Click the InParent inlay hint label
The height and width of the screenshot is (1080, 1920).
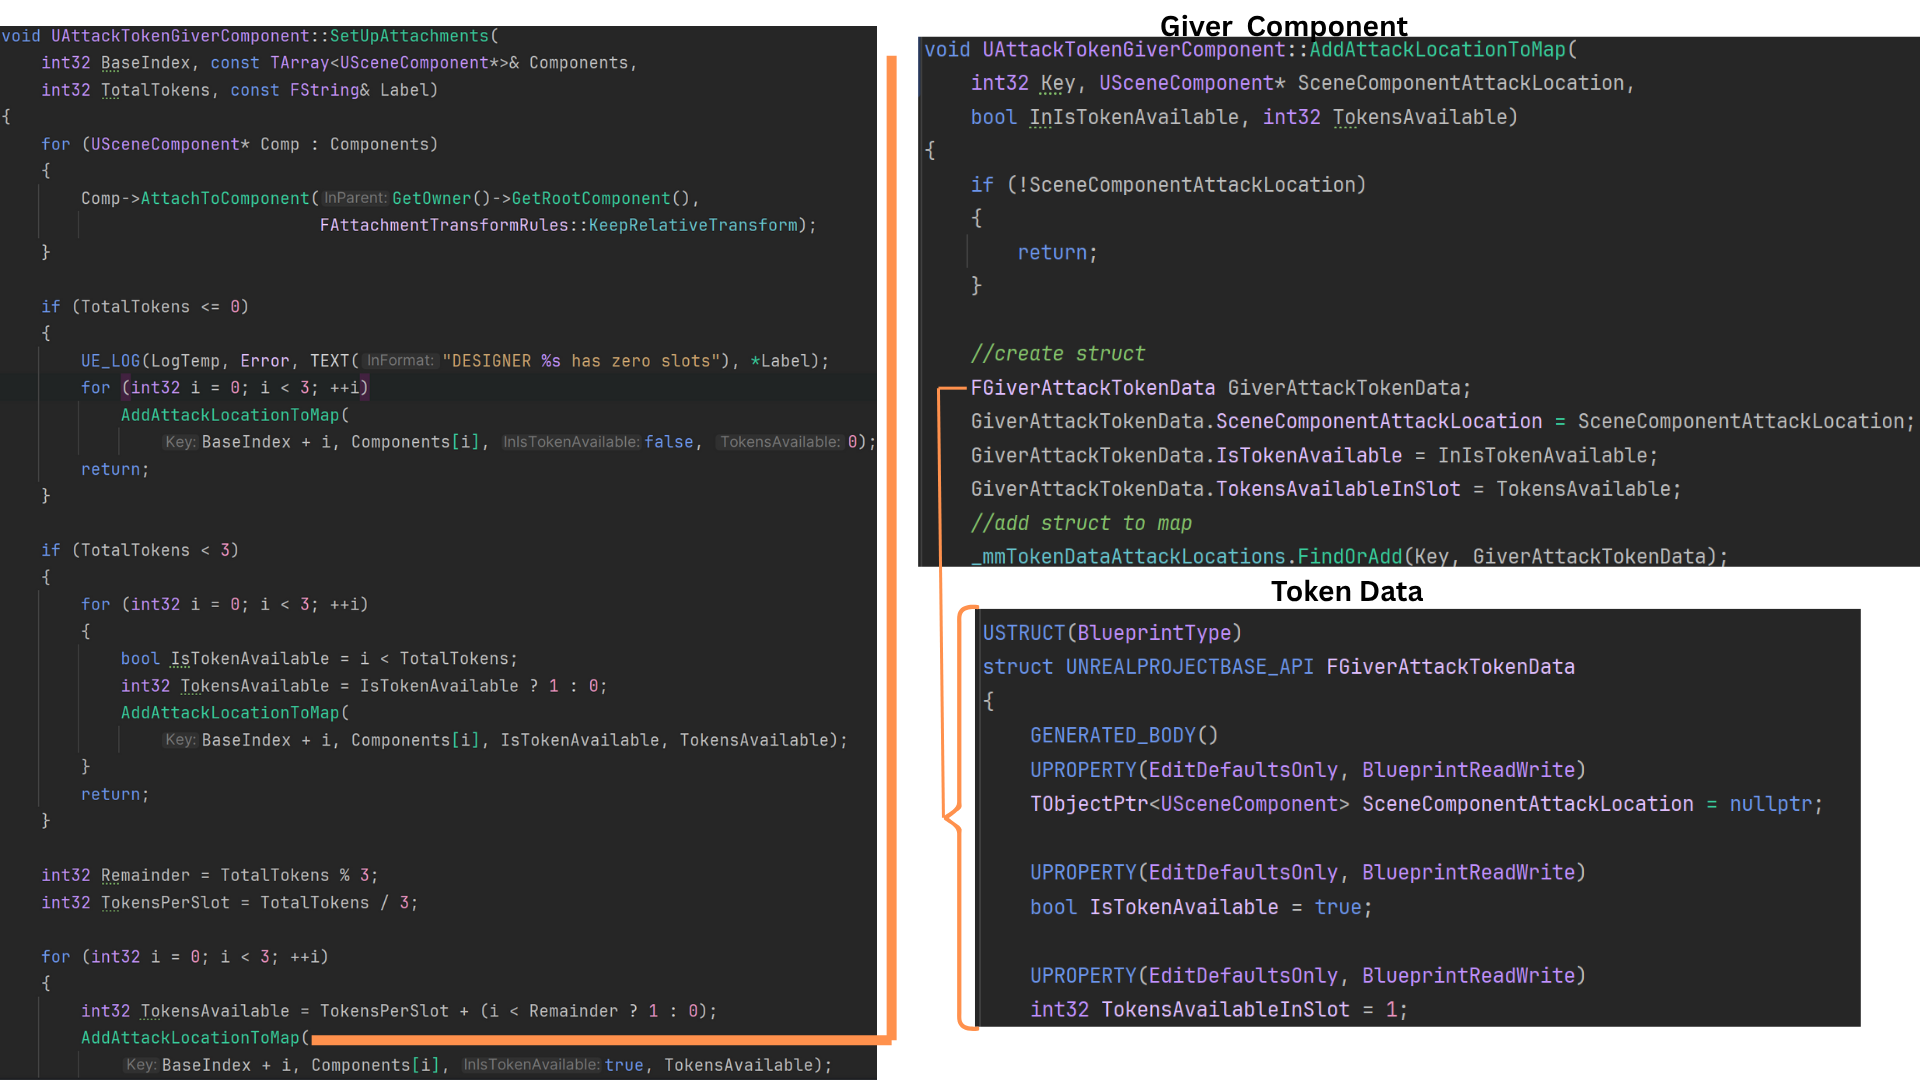point(354,198)
